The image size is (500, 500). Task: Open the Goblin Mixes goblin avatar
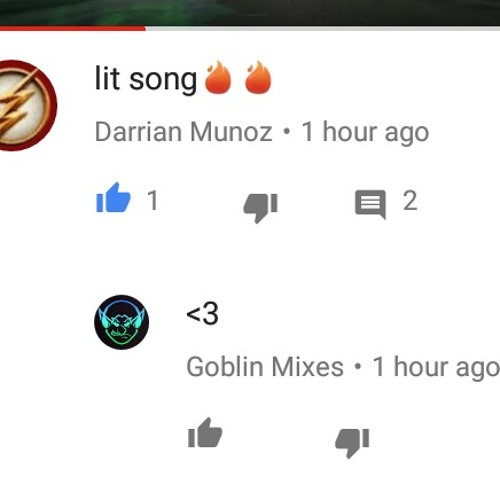click(122, 322)
